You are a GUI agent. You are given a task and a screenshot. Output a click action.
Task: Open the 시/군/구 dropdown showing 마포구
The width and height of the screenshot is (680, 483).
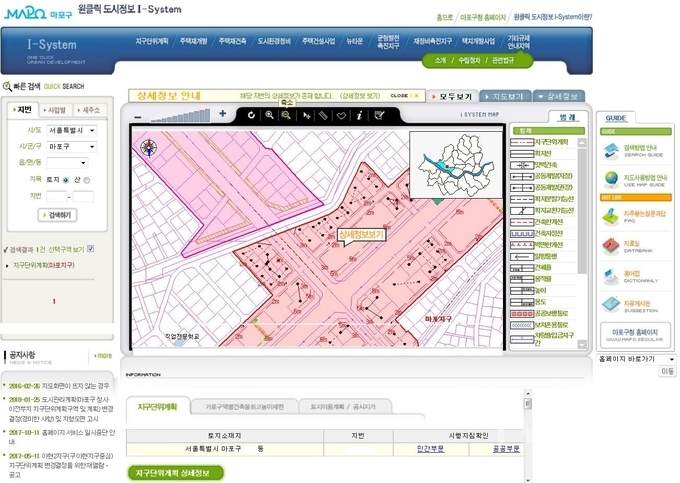[x=72, y=147]
